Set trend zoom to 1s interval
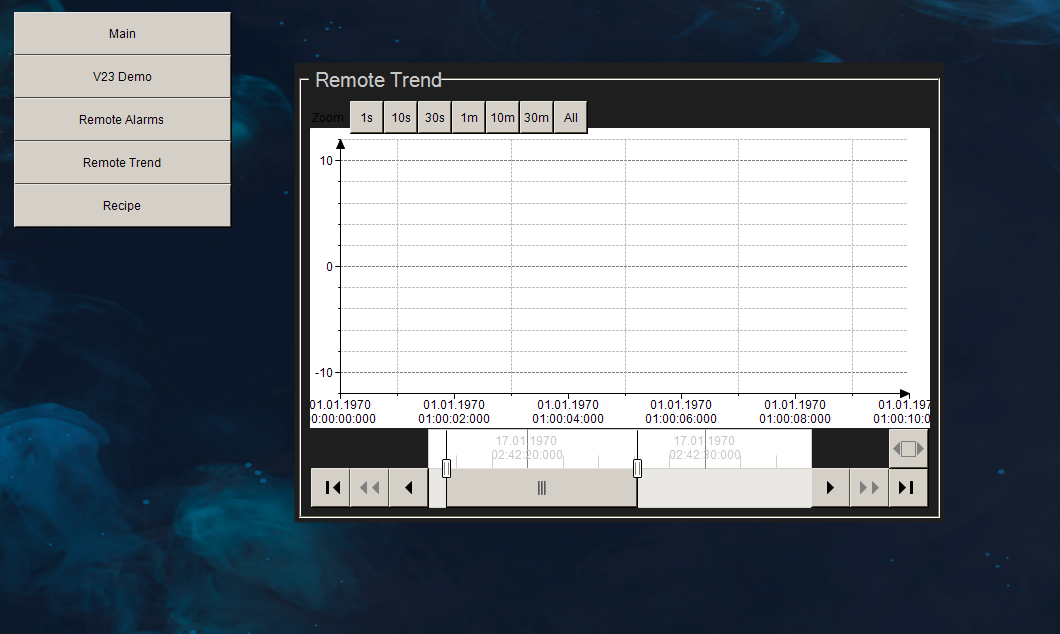The image size is (1060, 634). click(366, 117)
